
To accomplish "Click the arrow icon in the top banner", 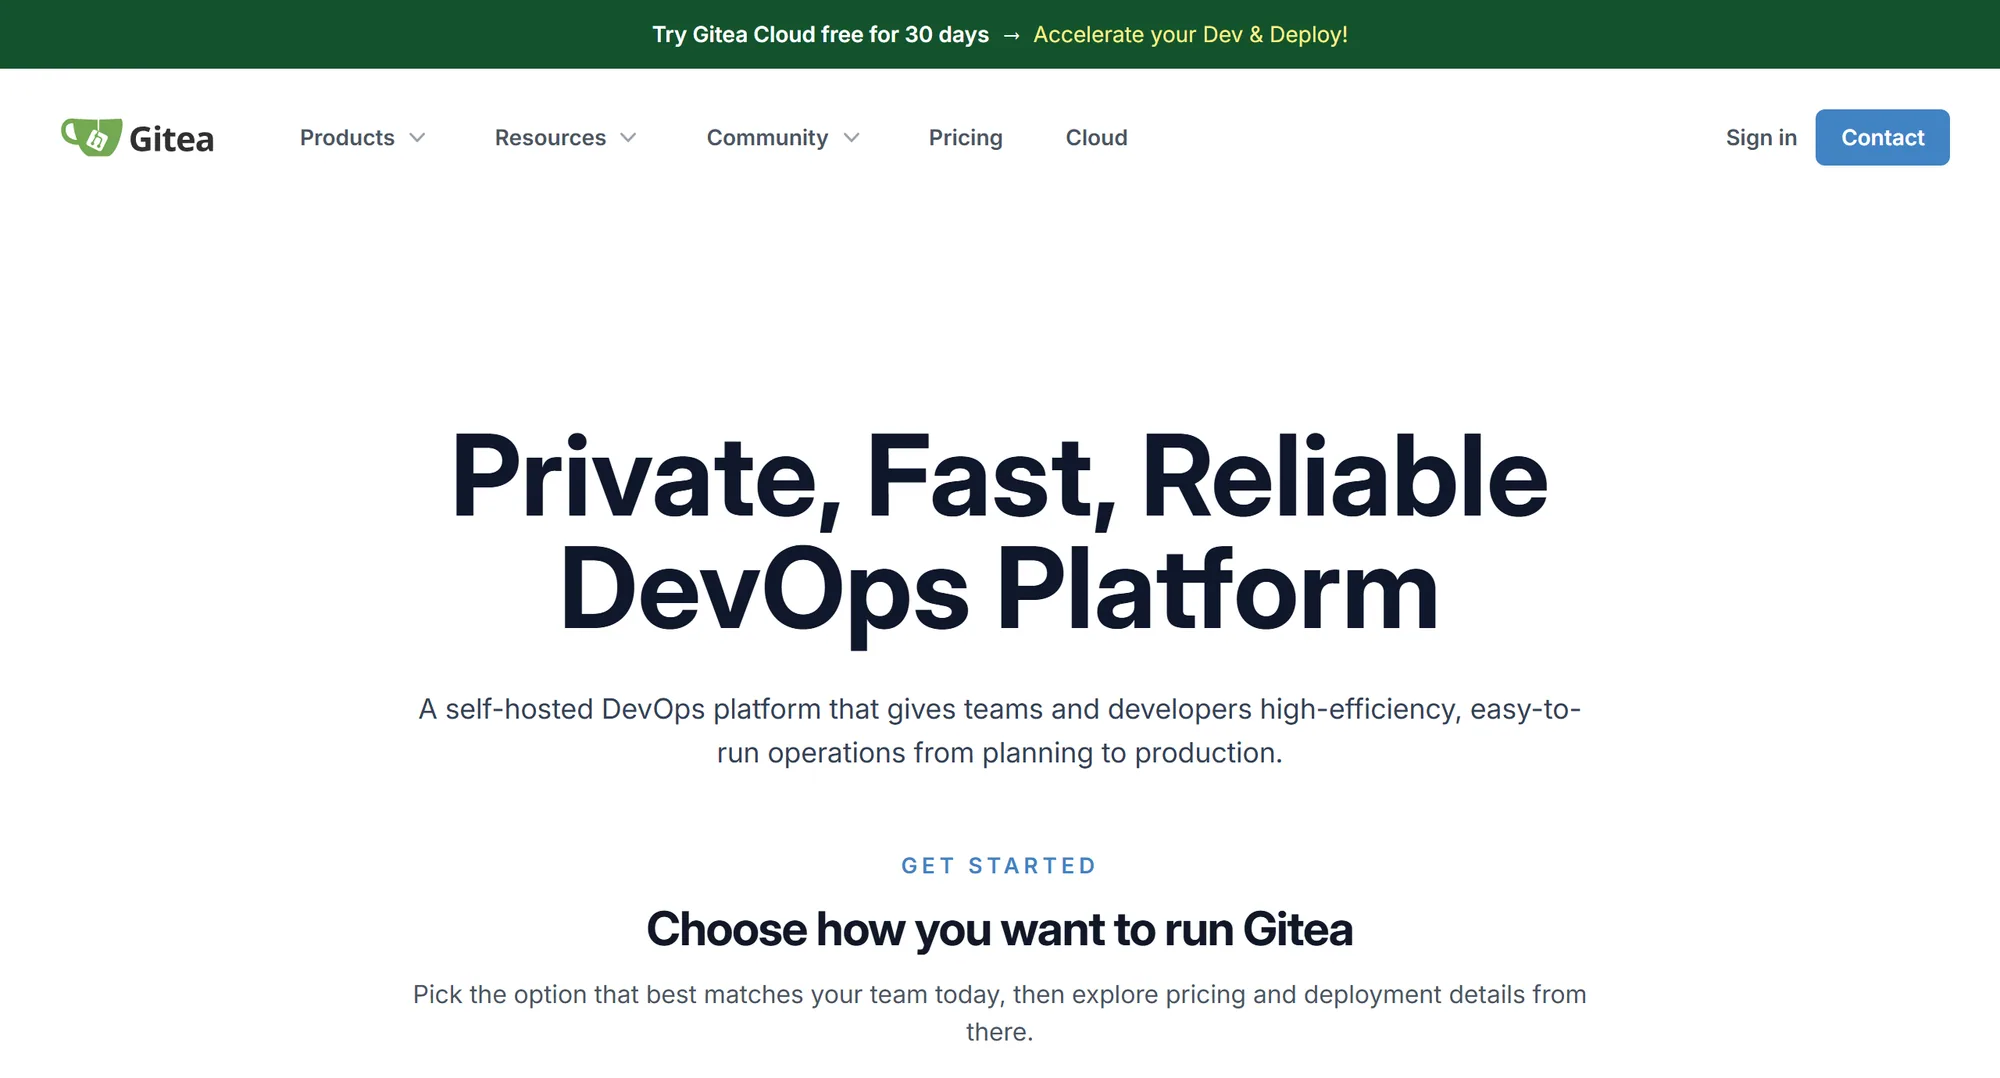I will 1011,35.
